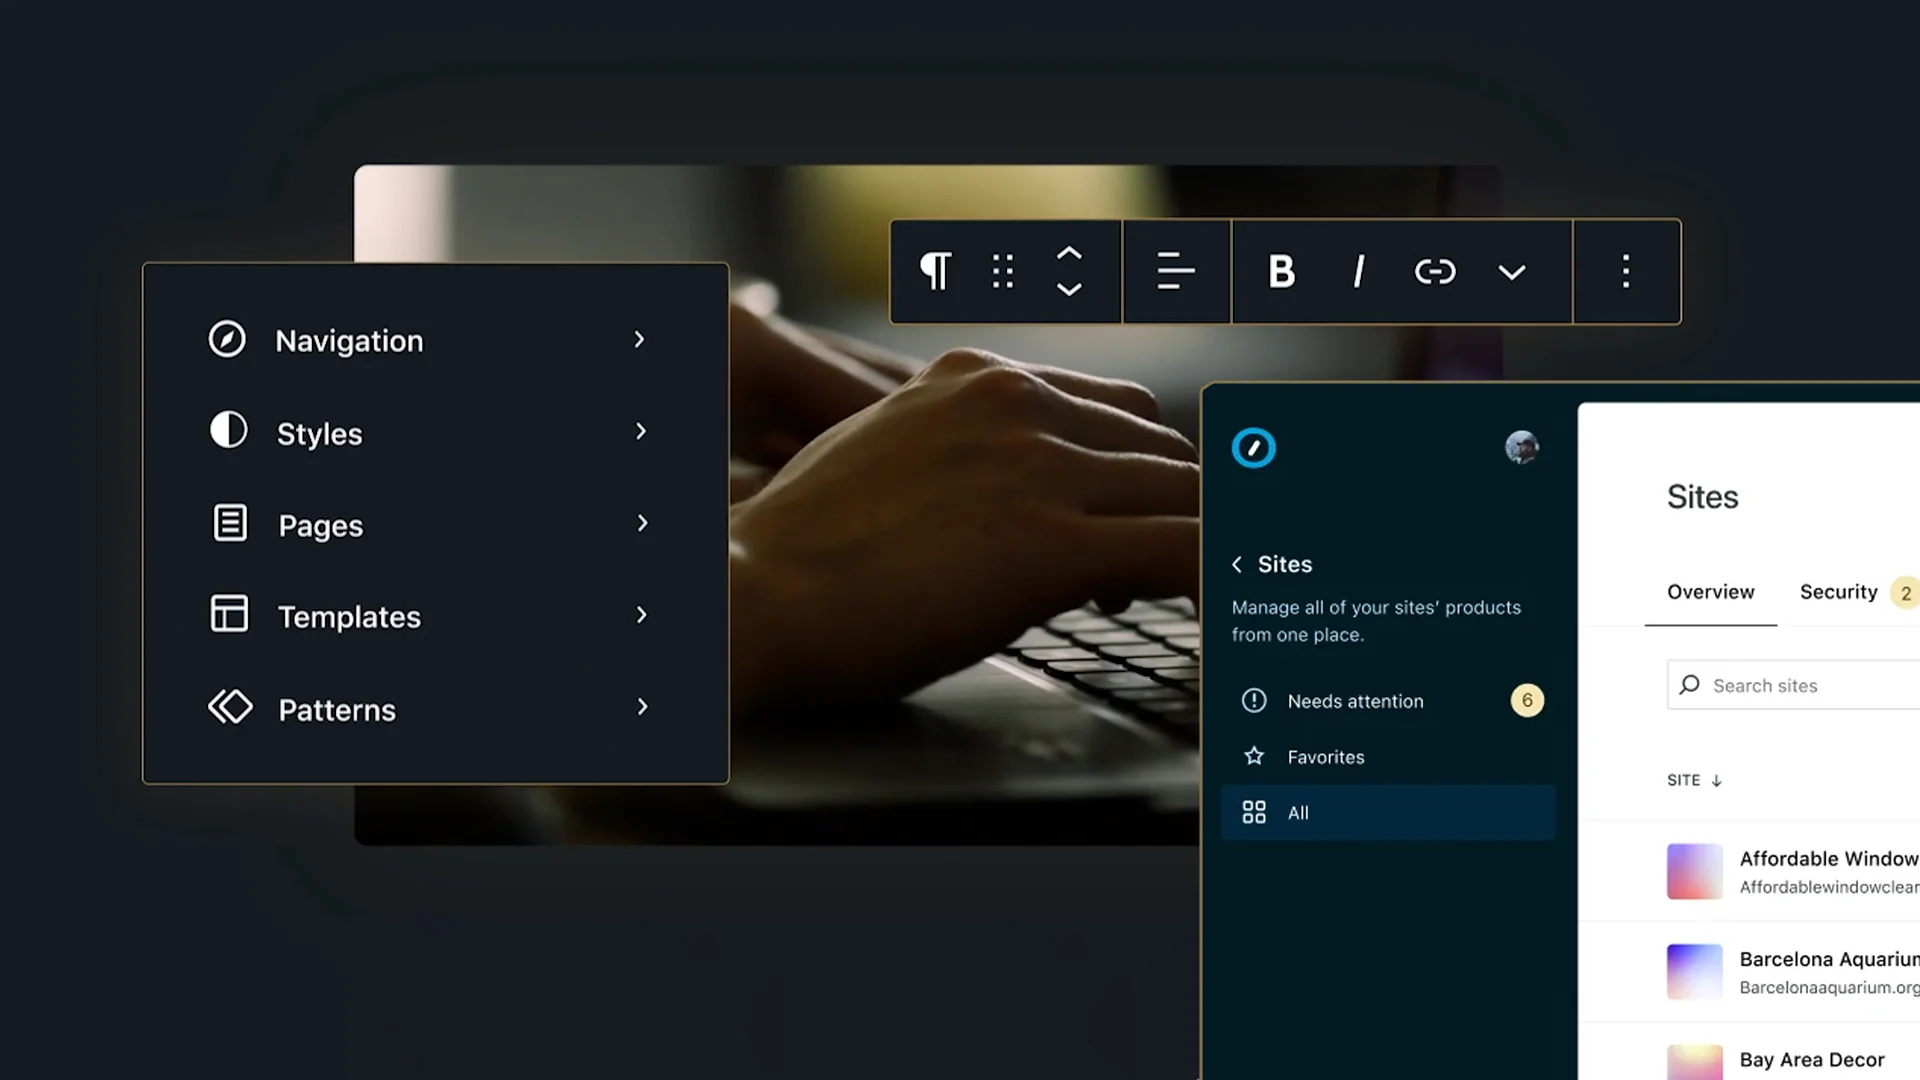Expand Styles with its chevron arrow
Image resolution: width=1920 pixels, height=1080 pixels.
pyautogui.click(x=641, y=431)
